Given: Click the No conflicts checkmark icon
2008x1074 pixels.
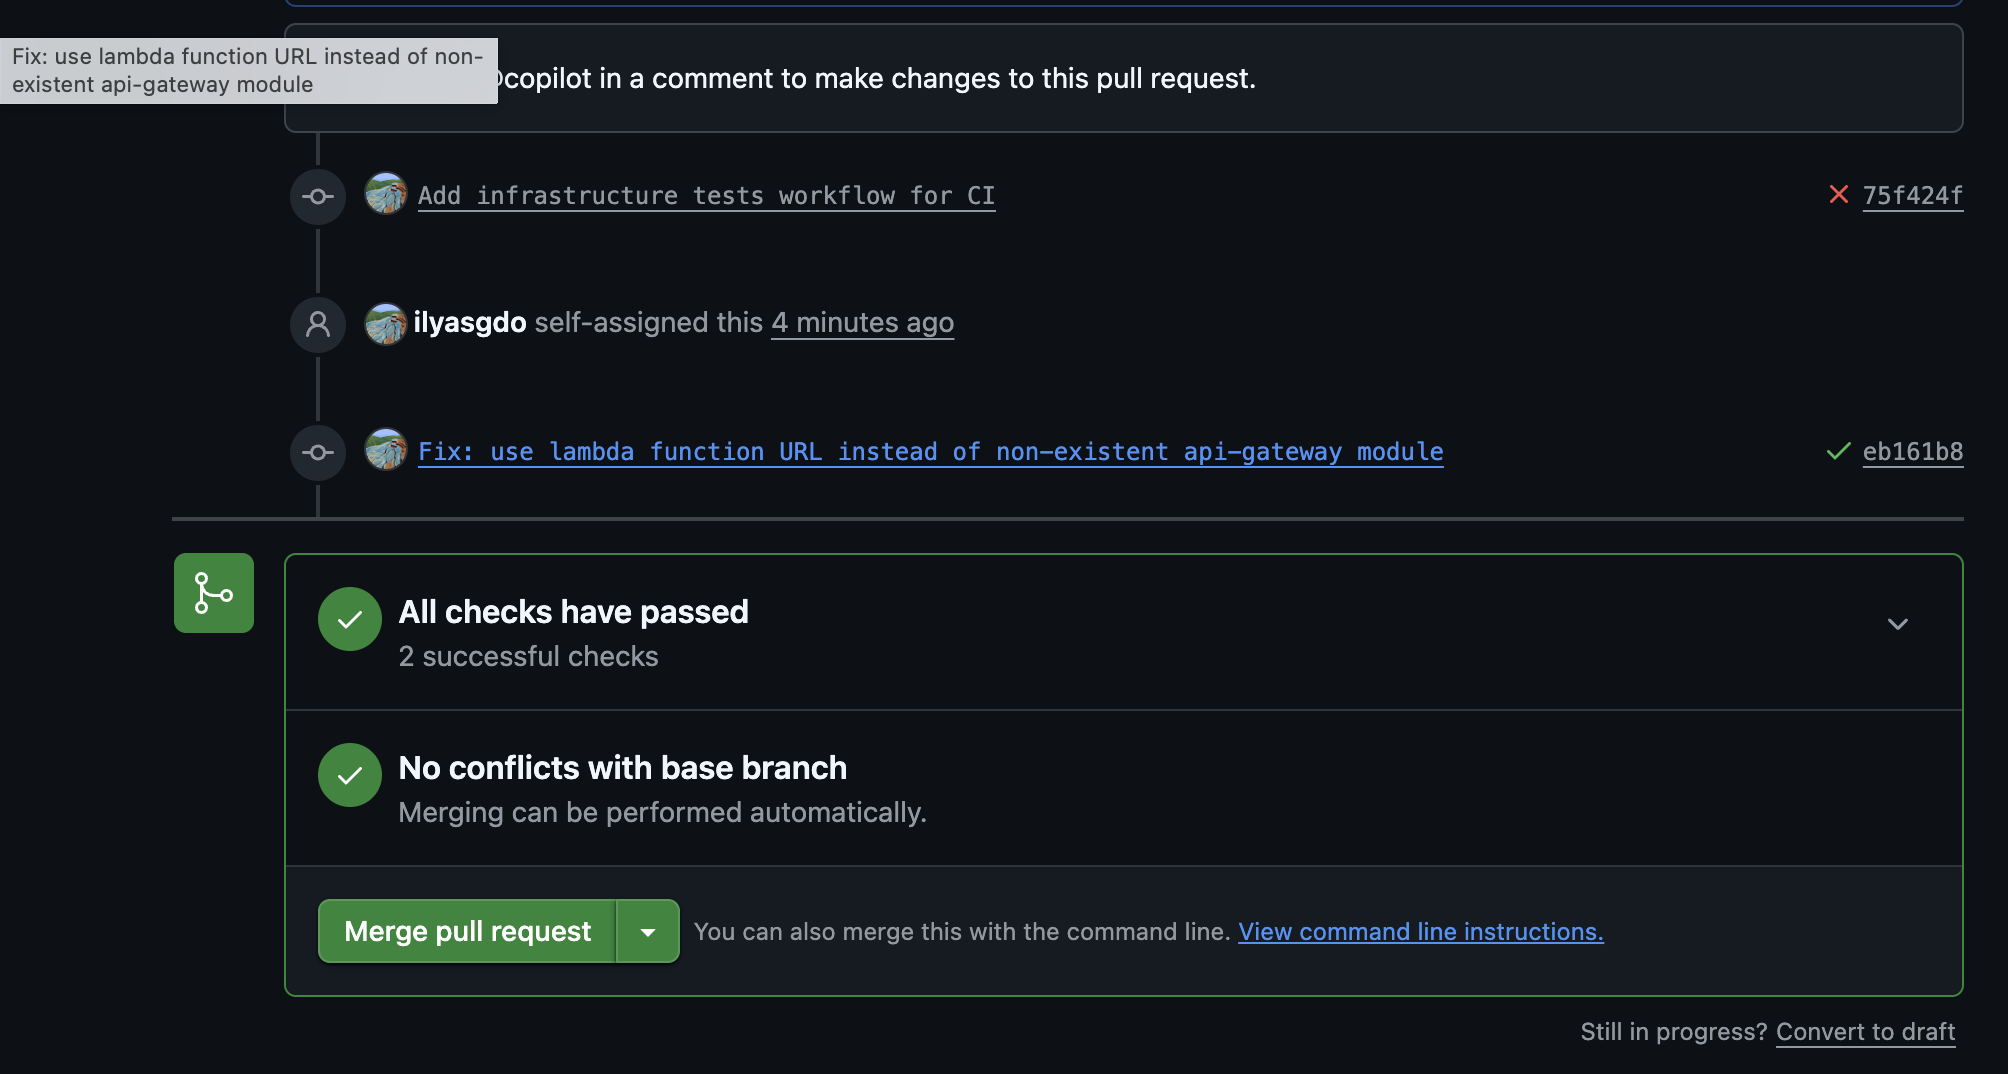Looking at the screenshot, I should [350, 775].
